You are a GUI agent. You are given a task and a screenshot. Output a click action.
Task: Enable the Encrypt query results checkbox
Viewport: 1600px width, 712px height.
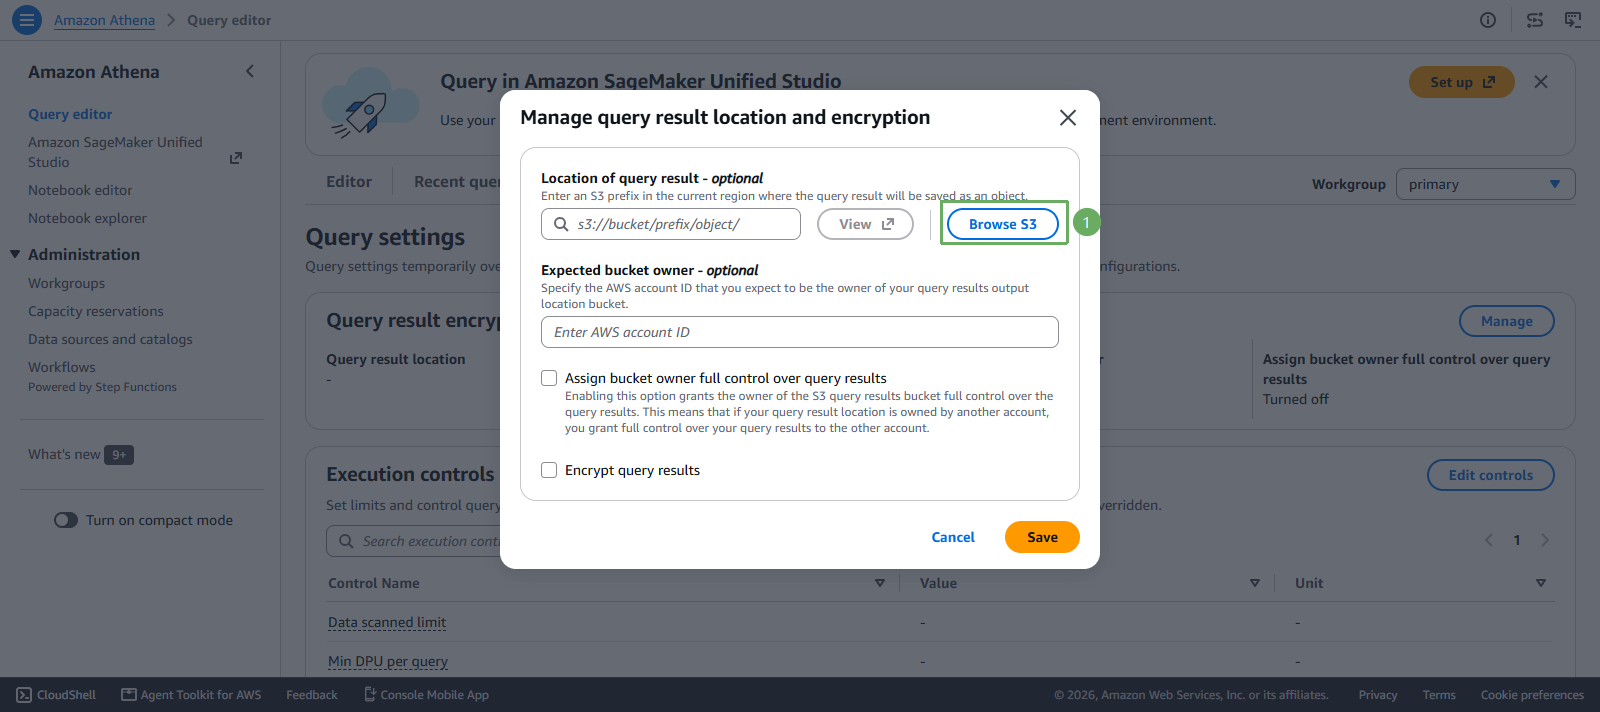[x=549, y=470]
